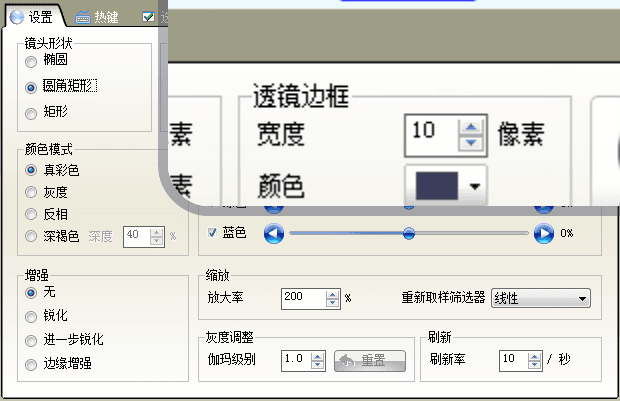This screenshot has height=401, width=620.
Task: Increase 放大率 with the up arrow
Action: tap(333, 295)
